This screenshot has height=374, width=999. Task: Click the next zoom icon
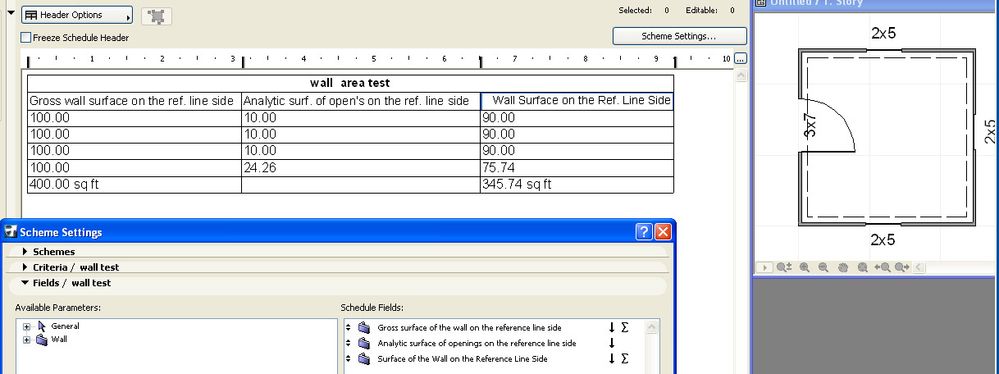click(902, 268)
